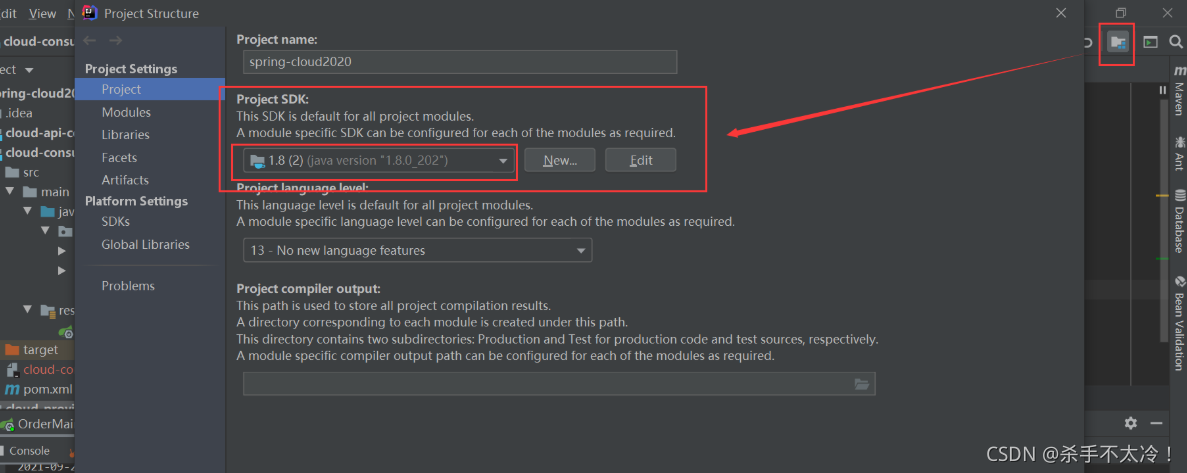The image size is (1187, 473).
Task: Select pom.xml in project tree
Action: coord(48,390)
